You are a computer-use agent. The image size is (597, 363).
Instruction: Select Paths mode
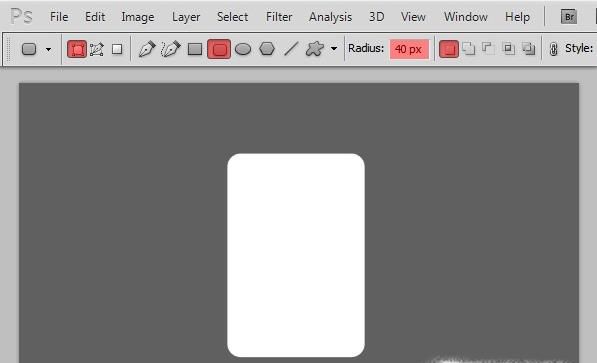[97, 49]
